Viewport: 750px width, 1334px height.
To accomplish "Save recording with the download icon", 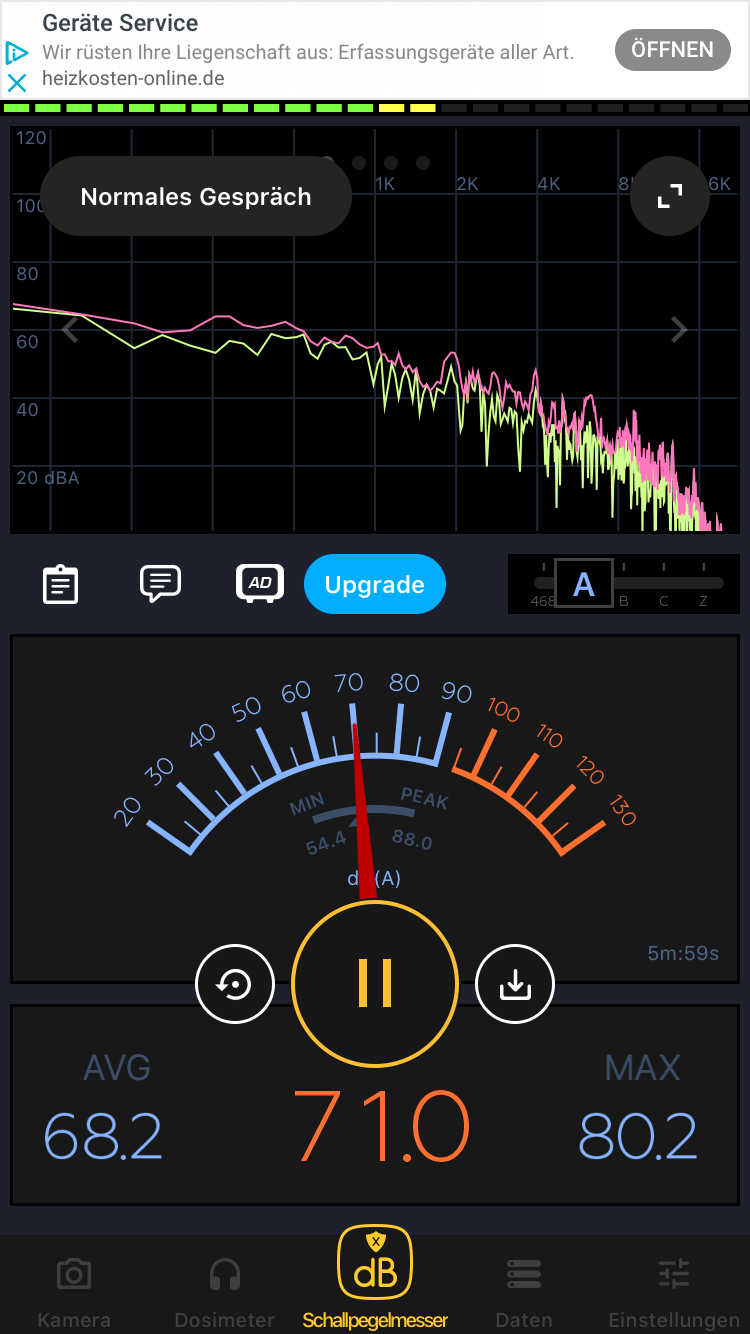I will (514, 985).
